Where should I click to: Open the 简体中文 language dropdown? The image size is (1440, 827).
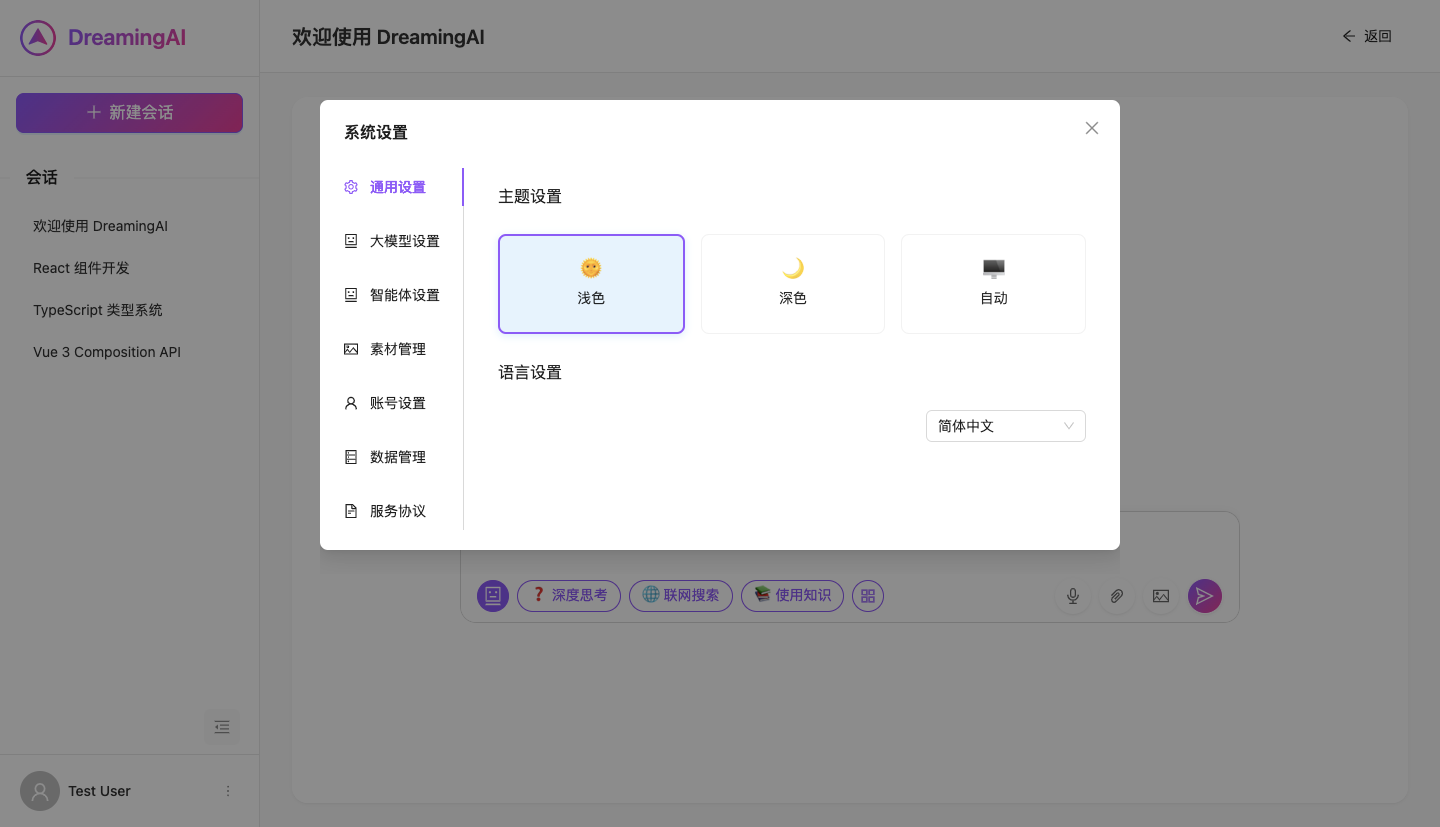click(1005, 425)
